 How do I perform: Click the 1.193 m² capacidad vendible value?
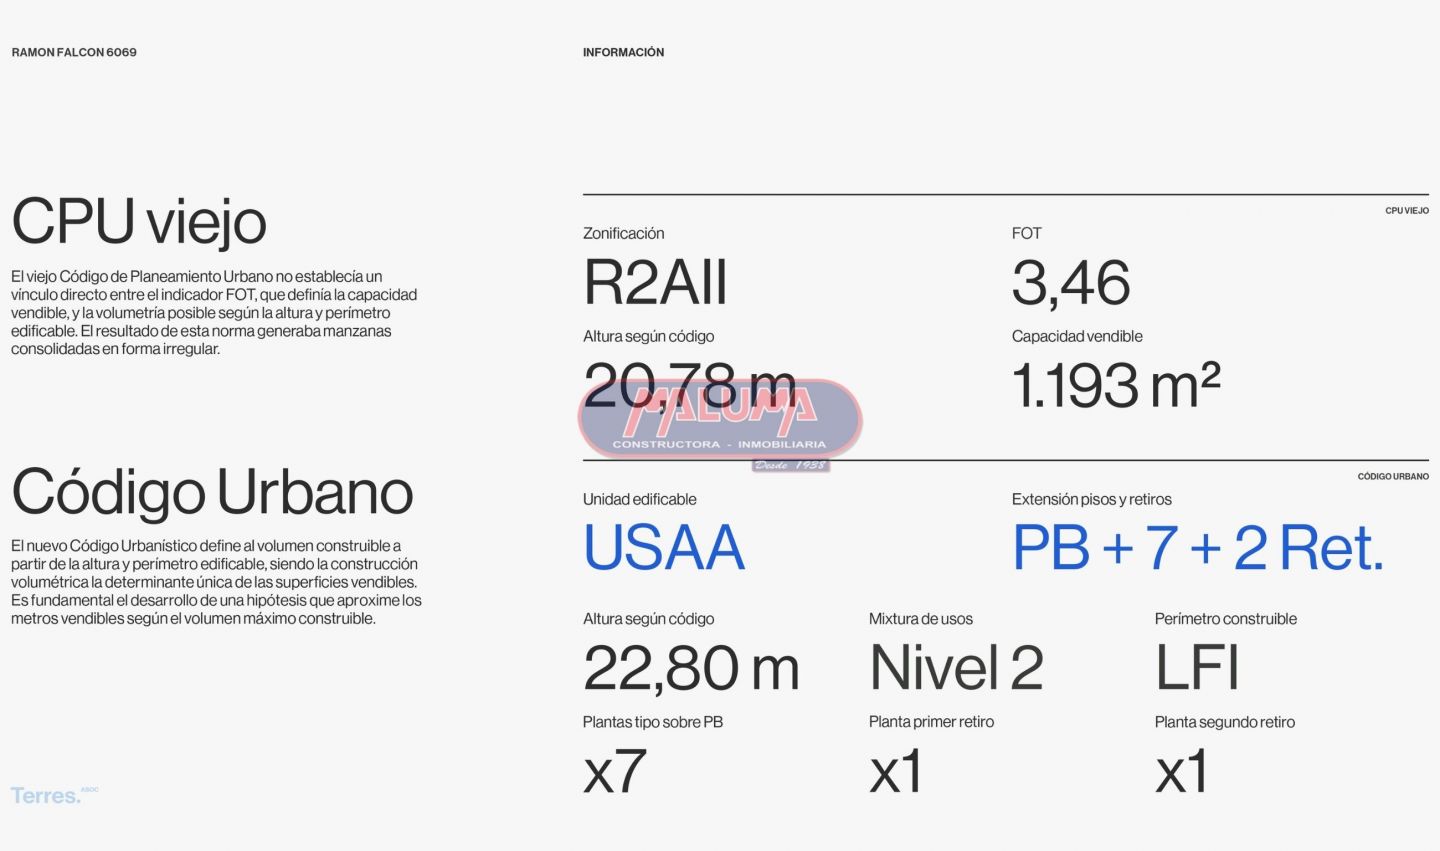coord(1116,386)
